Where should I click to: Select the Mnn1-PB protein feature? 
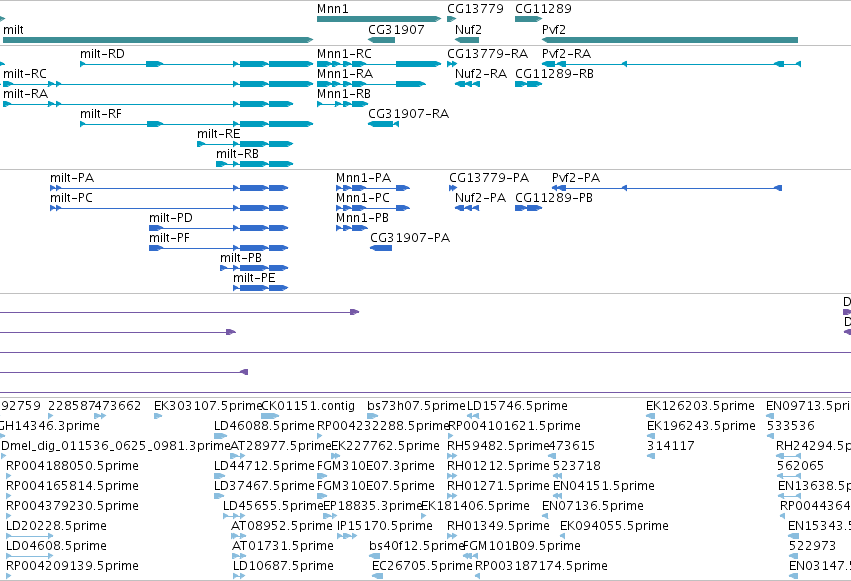pyautogui.click(x=352, y=228)
